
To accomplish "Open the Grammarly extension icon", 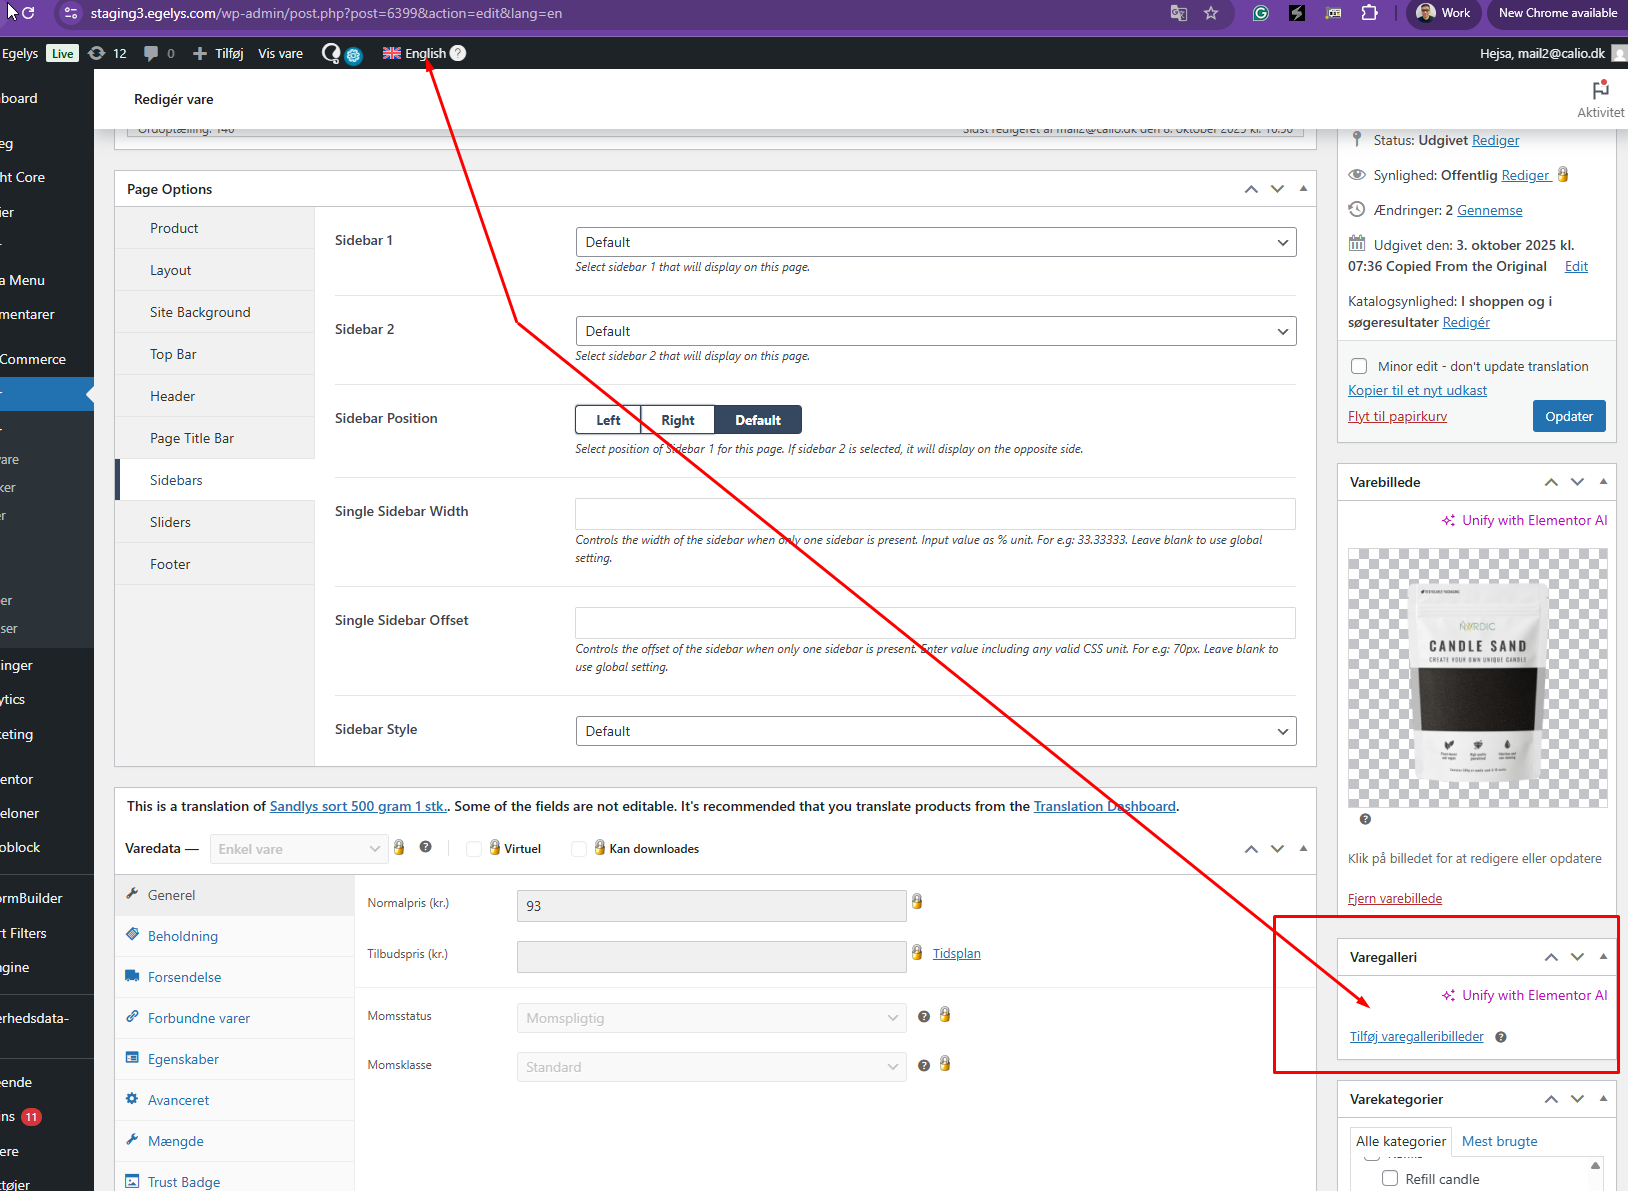I will click(x=1261, y=13).
